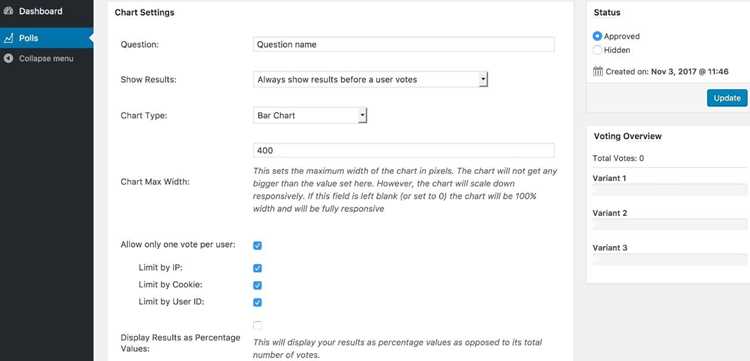Click the Collapse menu arrow icon
This screenshot has height=361, width=750.
pos(8,58)
